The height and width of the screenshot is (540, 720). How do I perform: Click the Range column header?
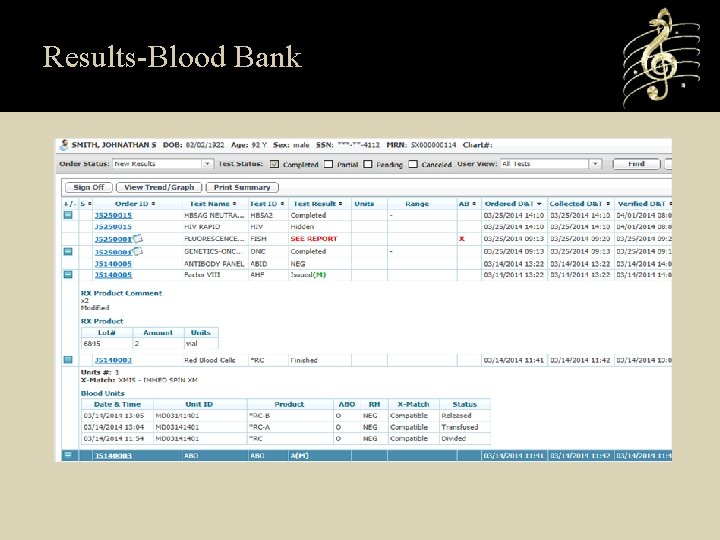point(417,203)
